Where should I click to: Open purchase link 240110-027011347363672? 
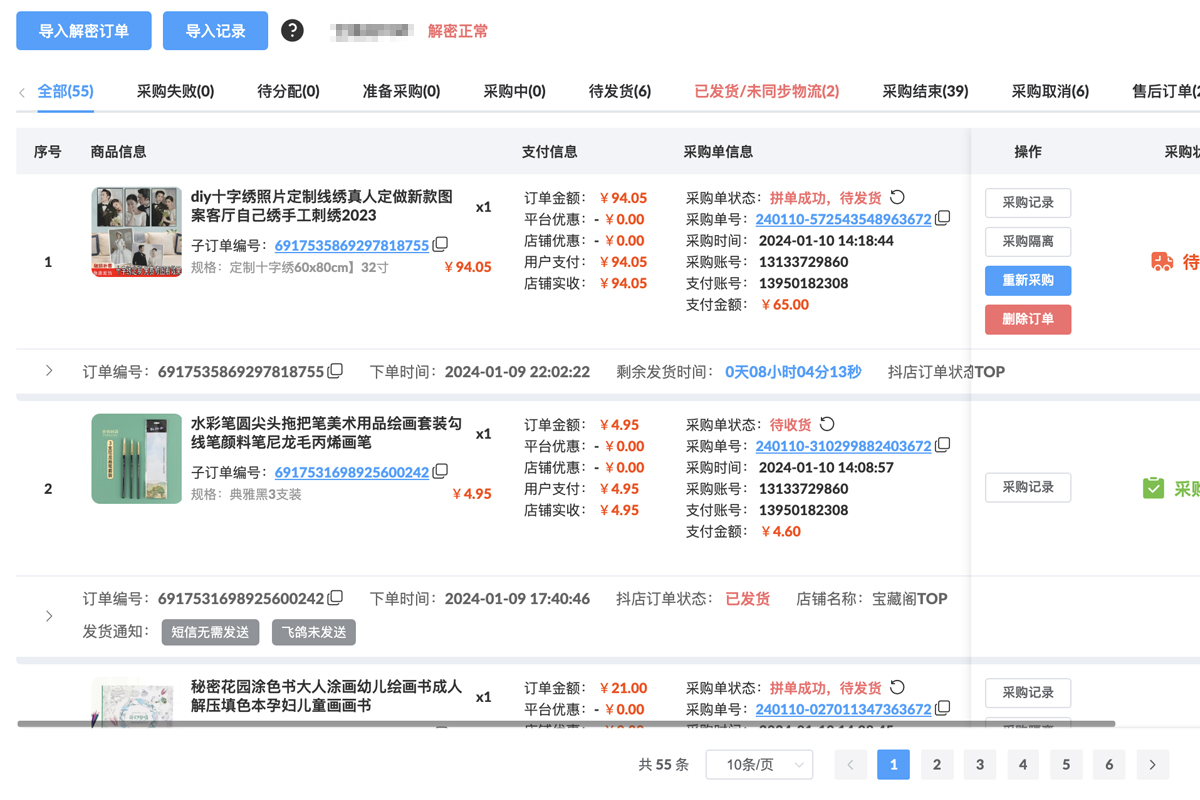[843, 709]
